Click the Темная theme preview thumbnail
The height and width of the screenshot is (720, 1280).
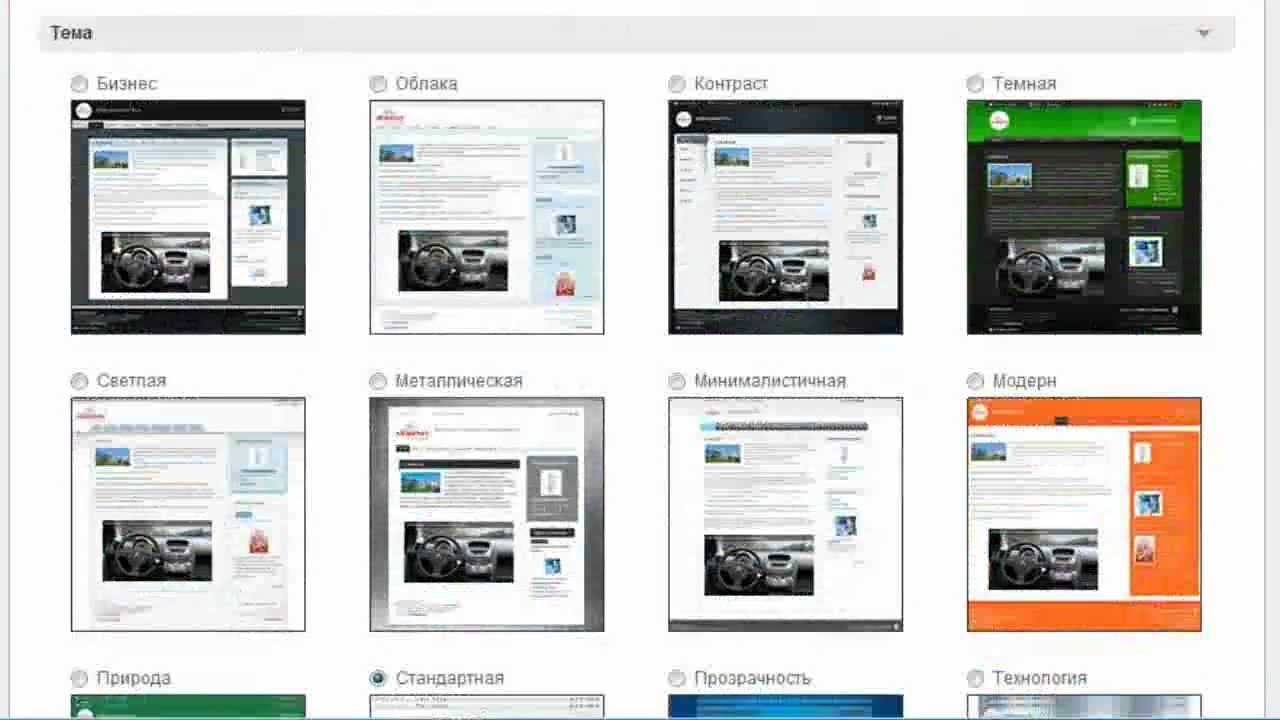pos(1084,217)
